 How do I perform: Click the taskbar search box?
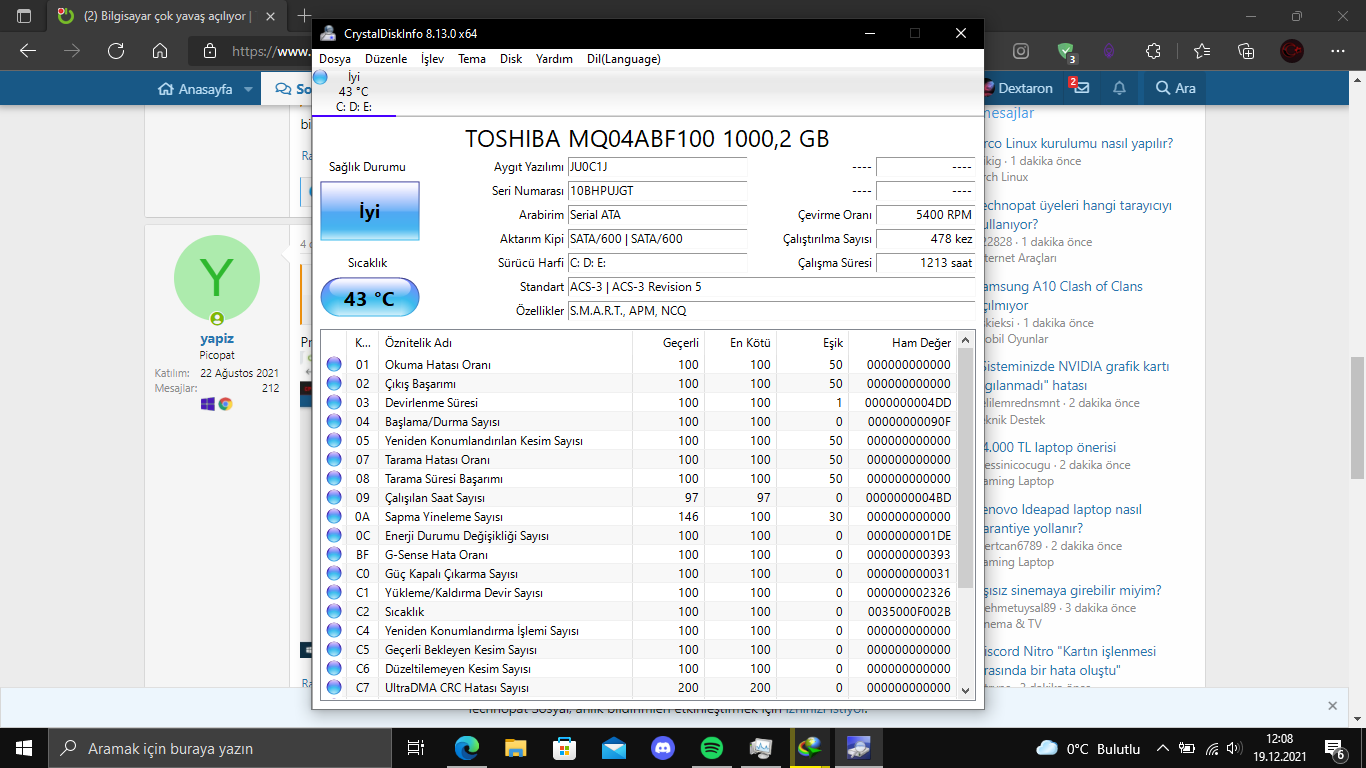219,748
